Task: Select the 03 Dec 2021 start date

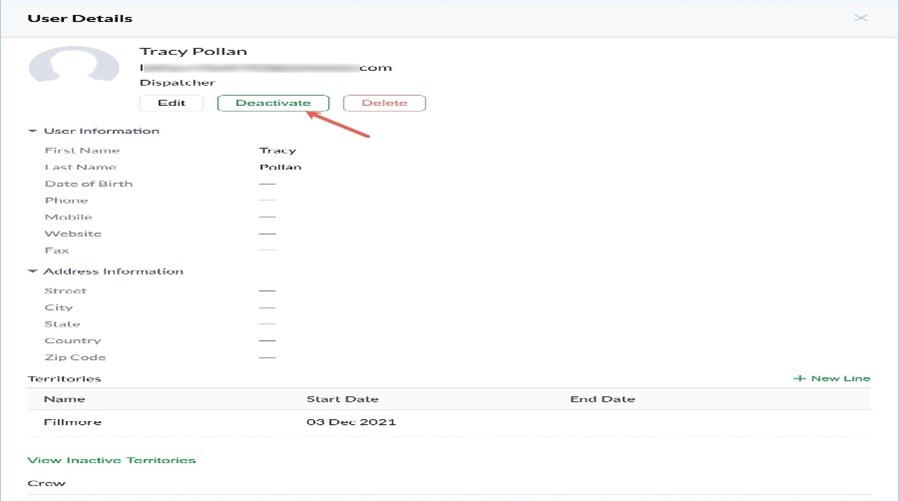Action: pyautogui.click(x=351, y=422)
